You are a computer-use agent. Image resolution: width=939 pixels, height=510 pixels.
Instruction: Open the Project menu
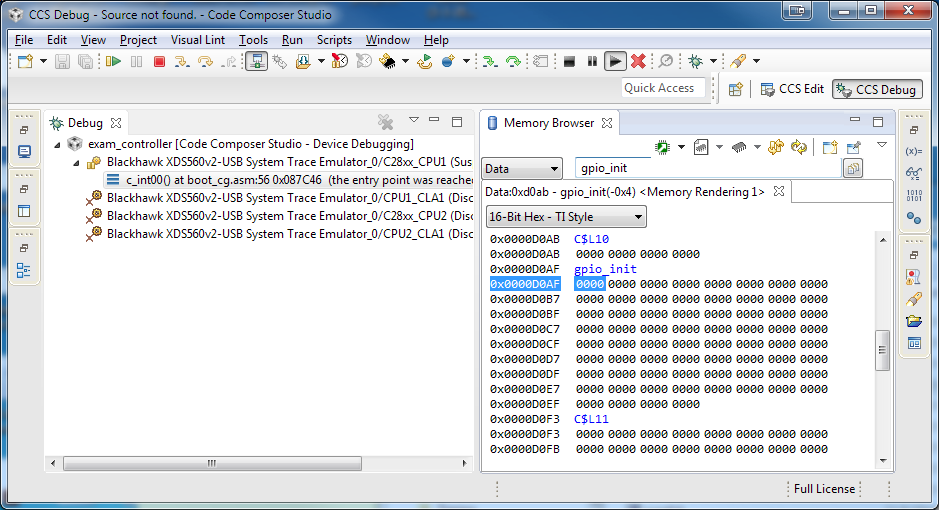138,40
